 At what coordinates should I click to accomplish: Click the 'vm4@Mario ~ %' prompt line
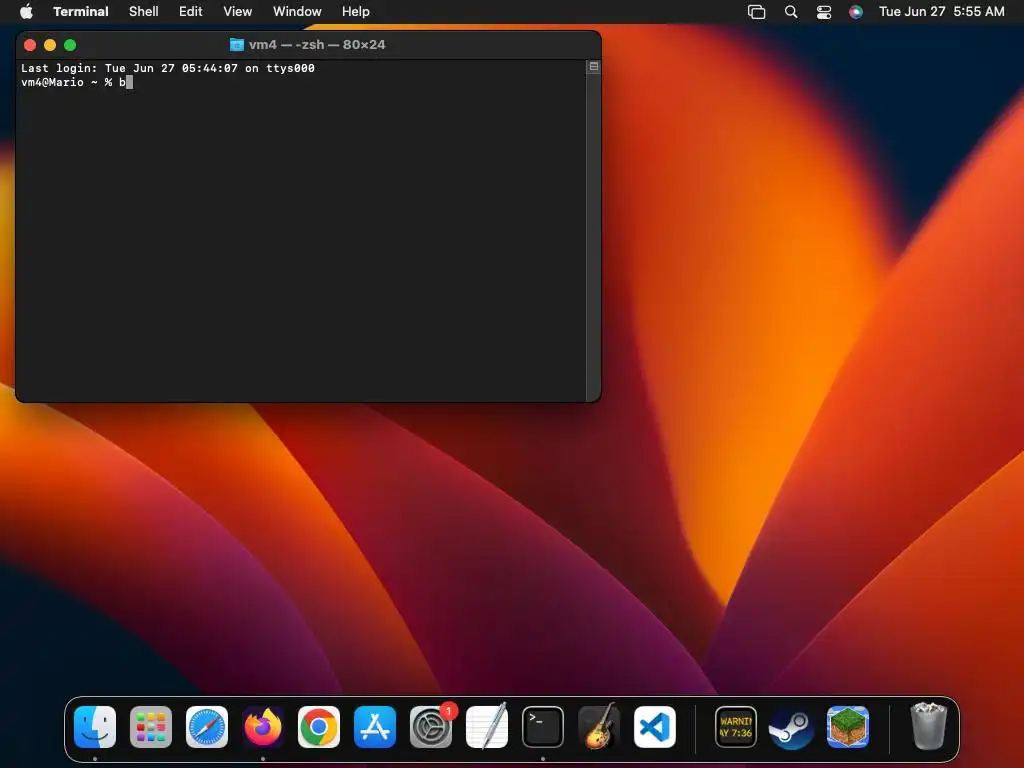[67, 82]
